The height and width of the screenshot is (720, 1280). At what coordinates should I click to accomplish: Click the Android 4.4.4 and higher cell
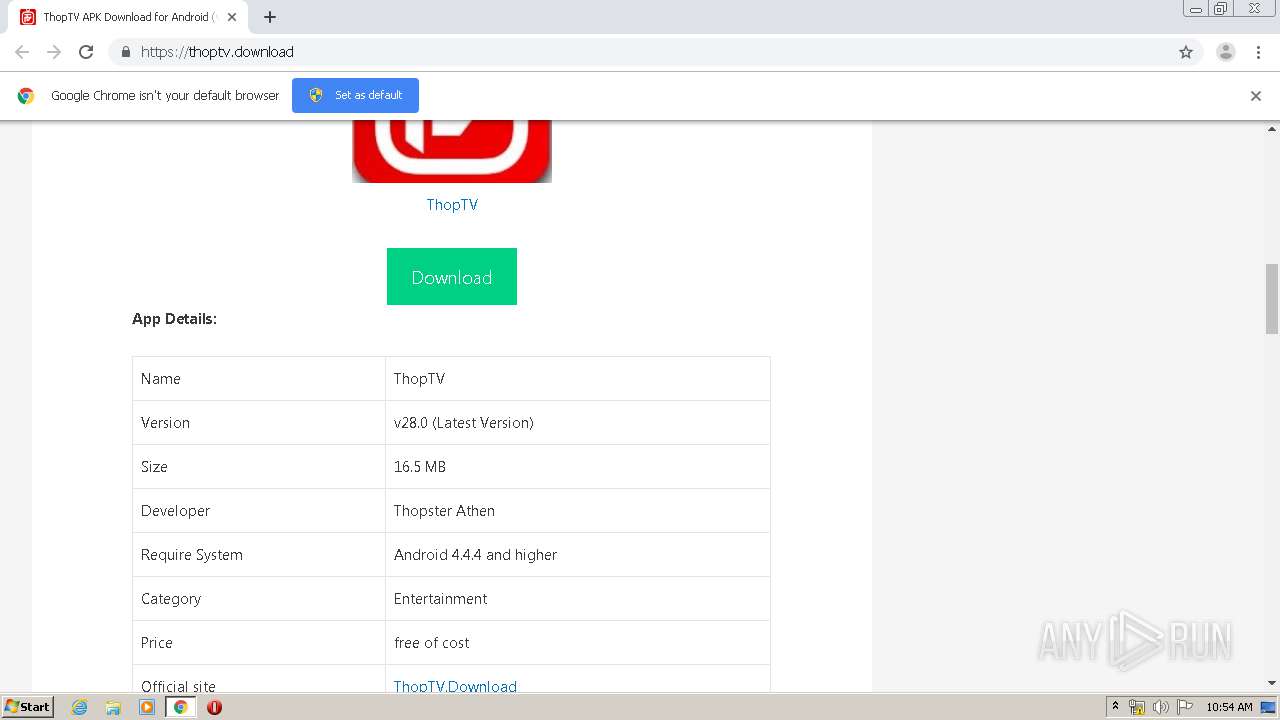pos(578,555)
